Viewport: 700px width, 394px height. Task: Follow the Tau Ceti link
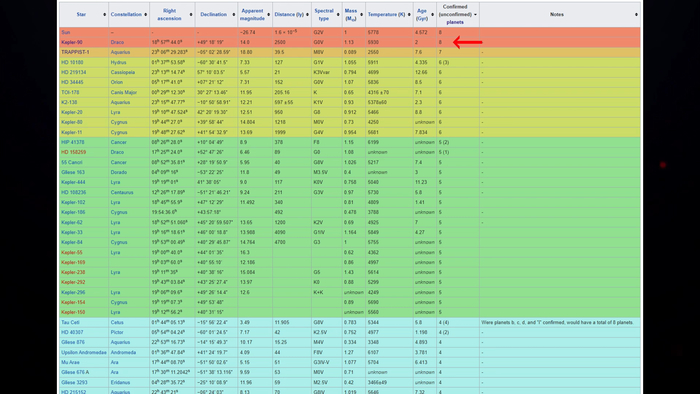[70, 322]
